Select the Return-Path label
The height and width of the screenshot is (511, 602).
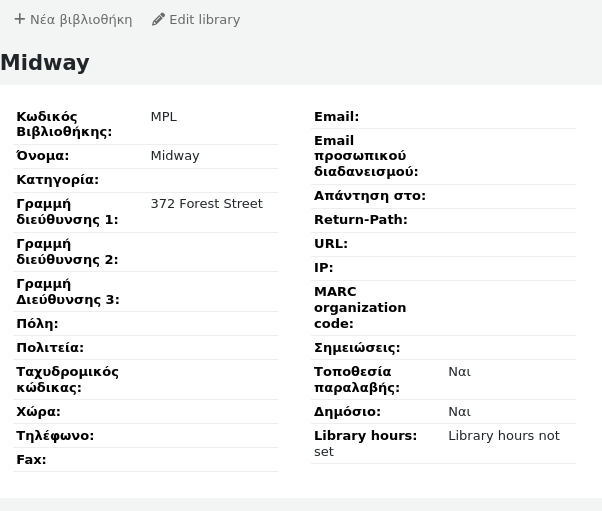360,220
